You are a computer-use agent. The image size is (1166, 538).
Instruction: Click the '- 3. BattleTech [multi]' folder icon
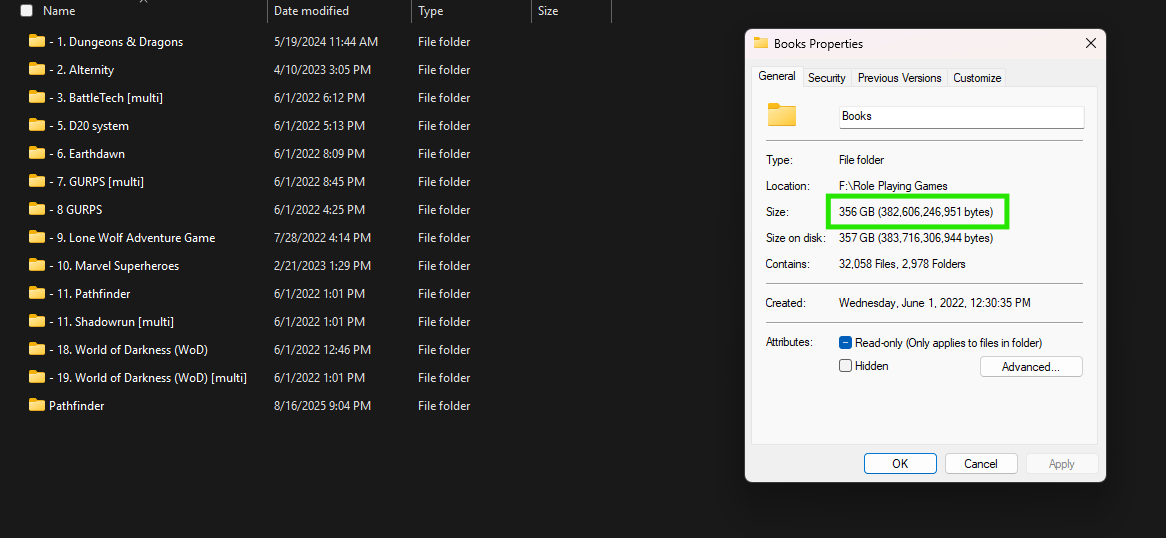point(37,97)
